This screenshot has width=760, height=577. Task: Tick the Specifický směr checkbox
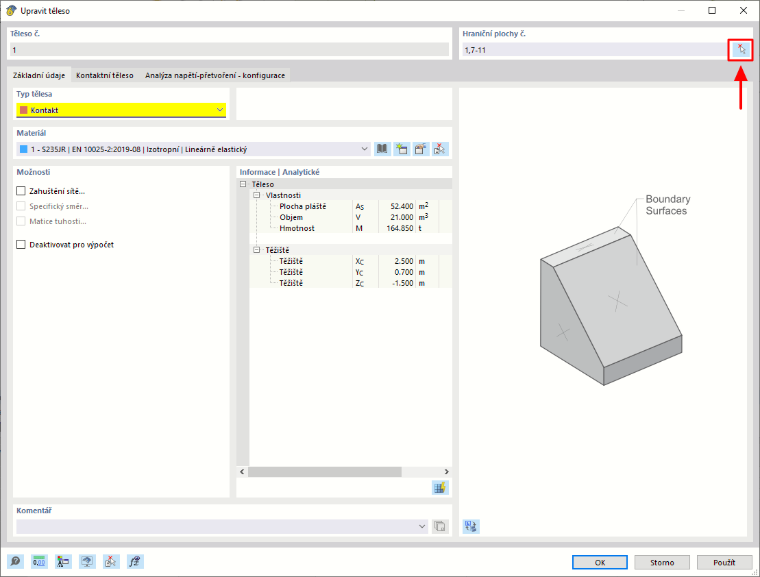coord(21,206)
